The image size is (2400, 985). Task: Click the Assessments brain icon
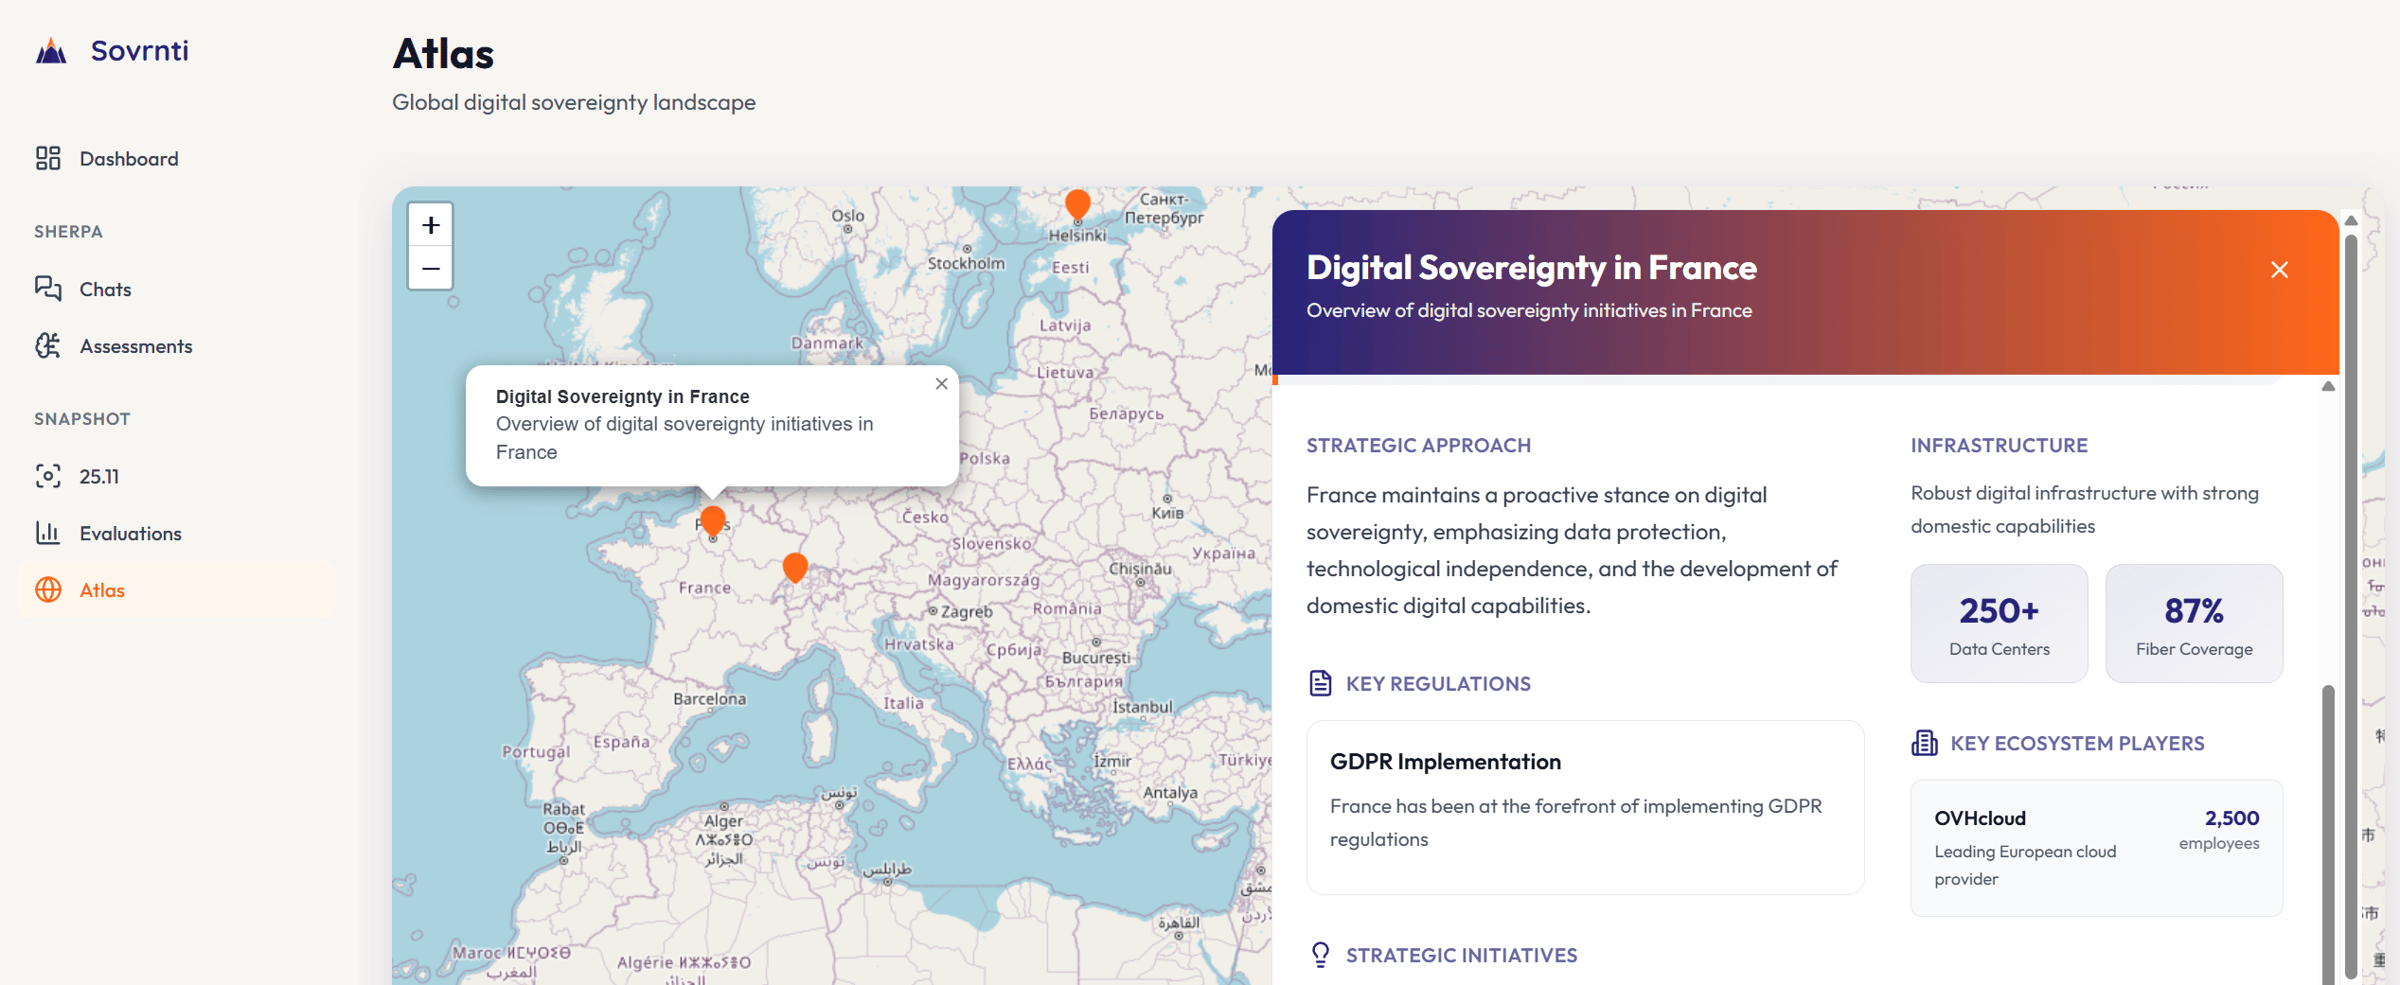tap(48, 346)
